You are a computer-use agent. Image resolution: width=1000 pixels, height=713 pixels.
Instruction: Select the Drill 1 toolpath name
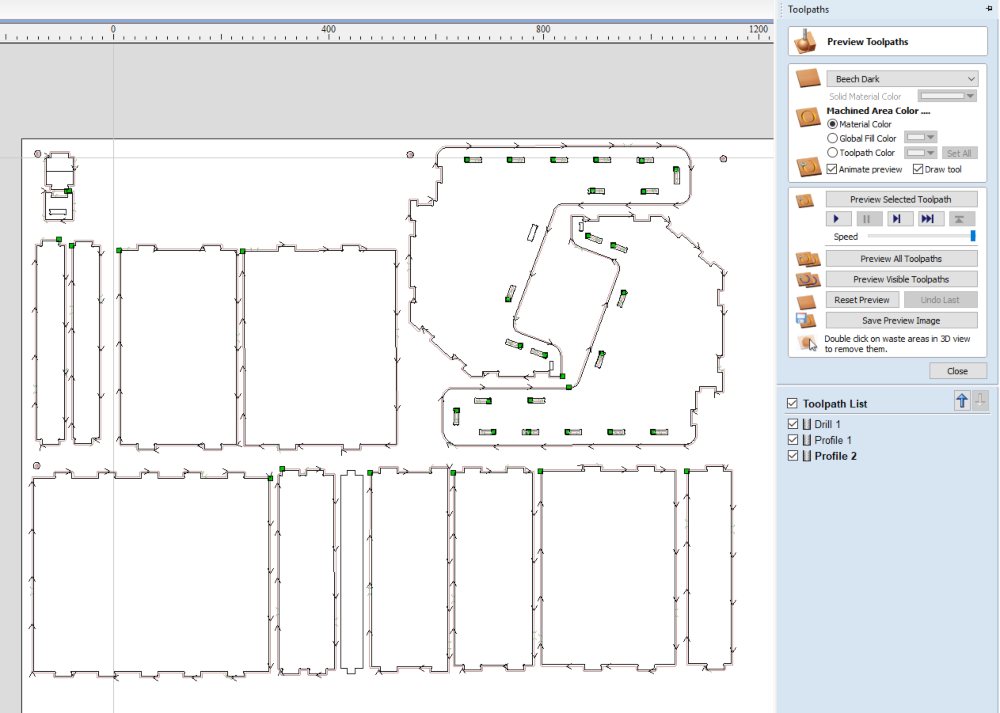click(x=827, y=424)
